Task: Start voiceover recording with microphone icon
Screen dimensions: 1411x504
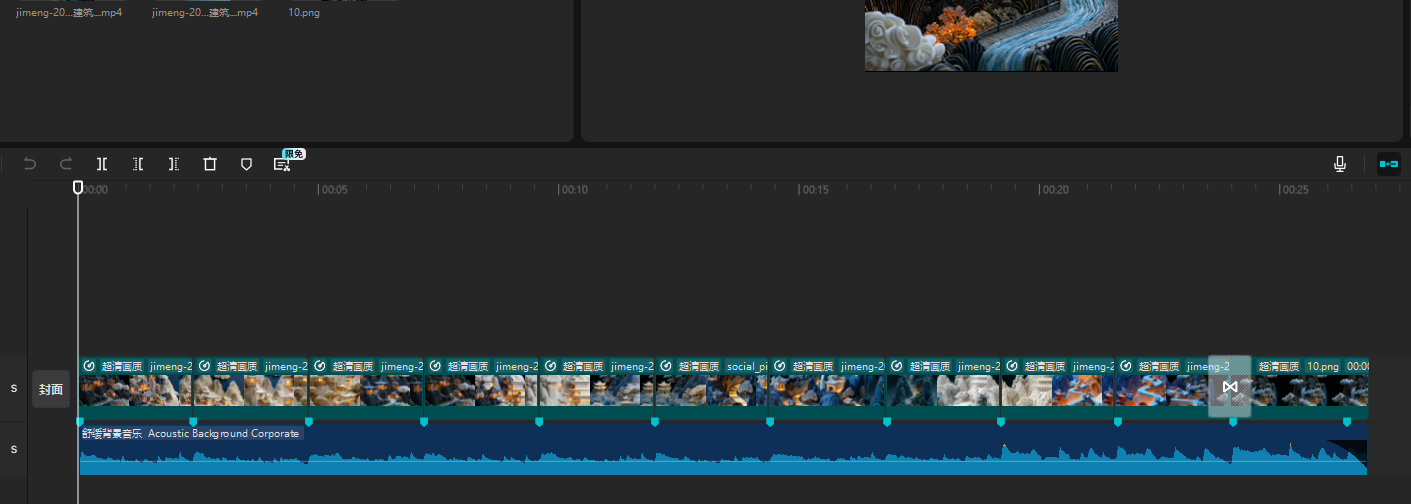Action: (1340, 164)
